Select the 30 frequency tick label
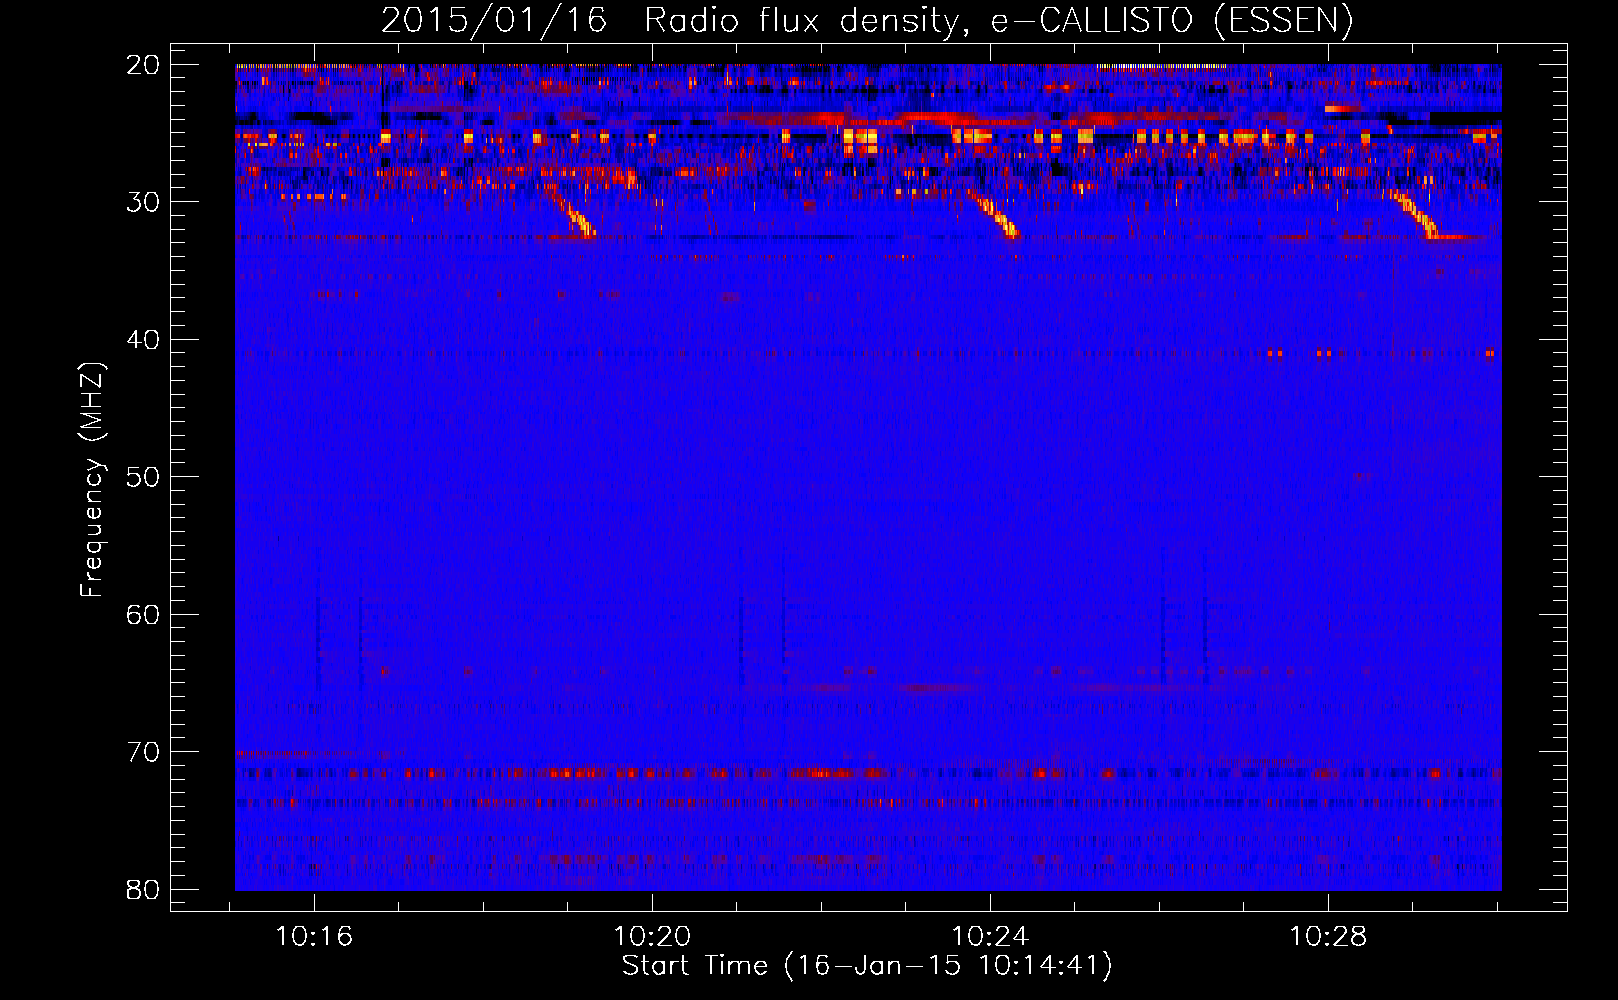Screen dimensions: 1618x1000 tap(144, 202)
